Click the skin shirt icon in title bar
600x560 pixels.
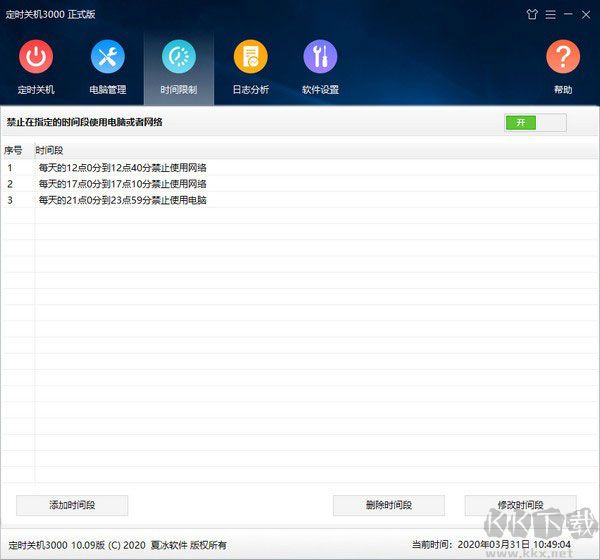click(x=532, y=15)
